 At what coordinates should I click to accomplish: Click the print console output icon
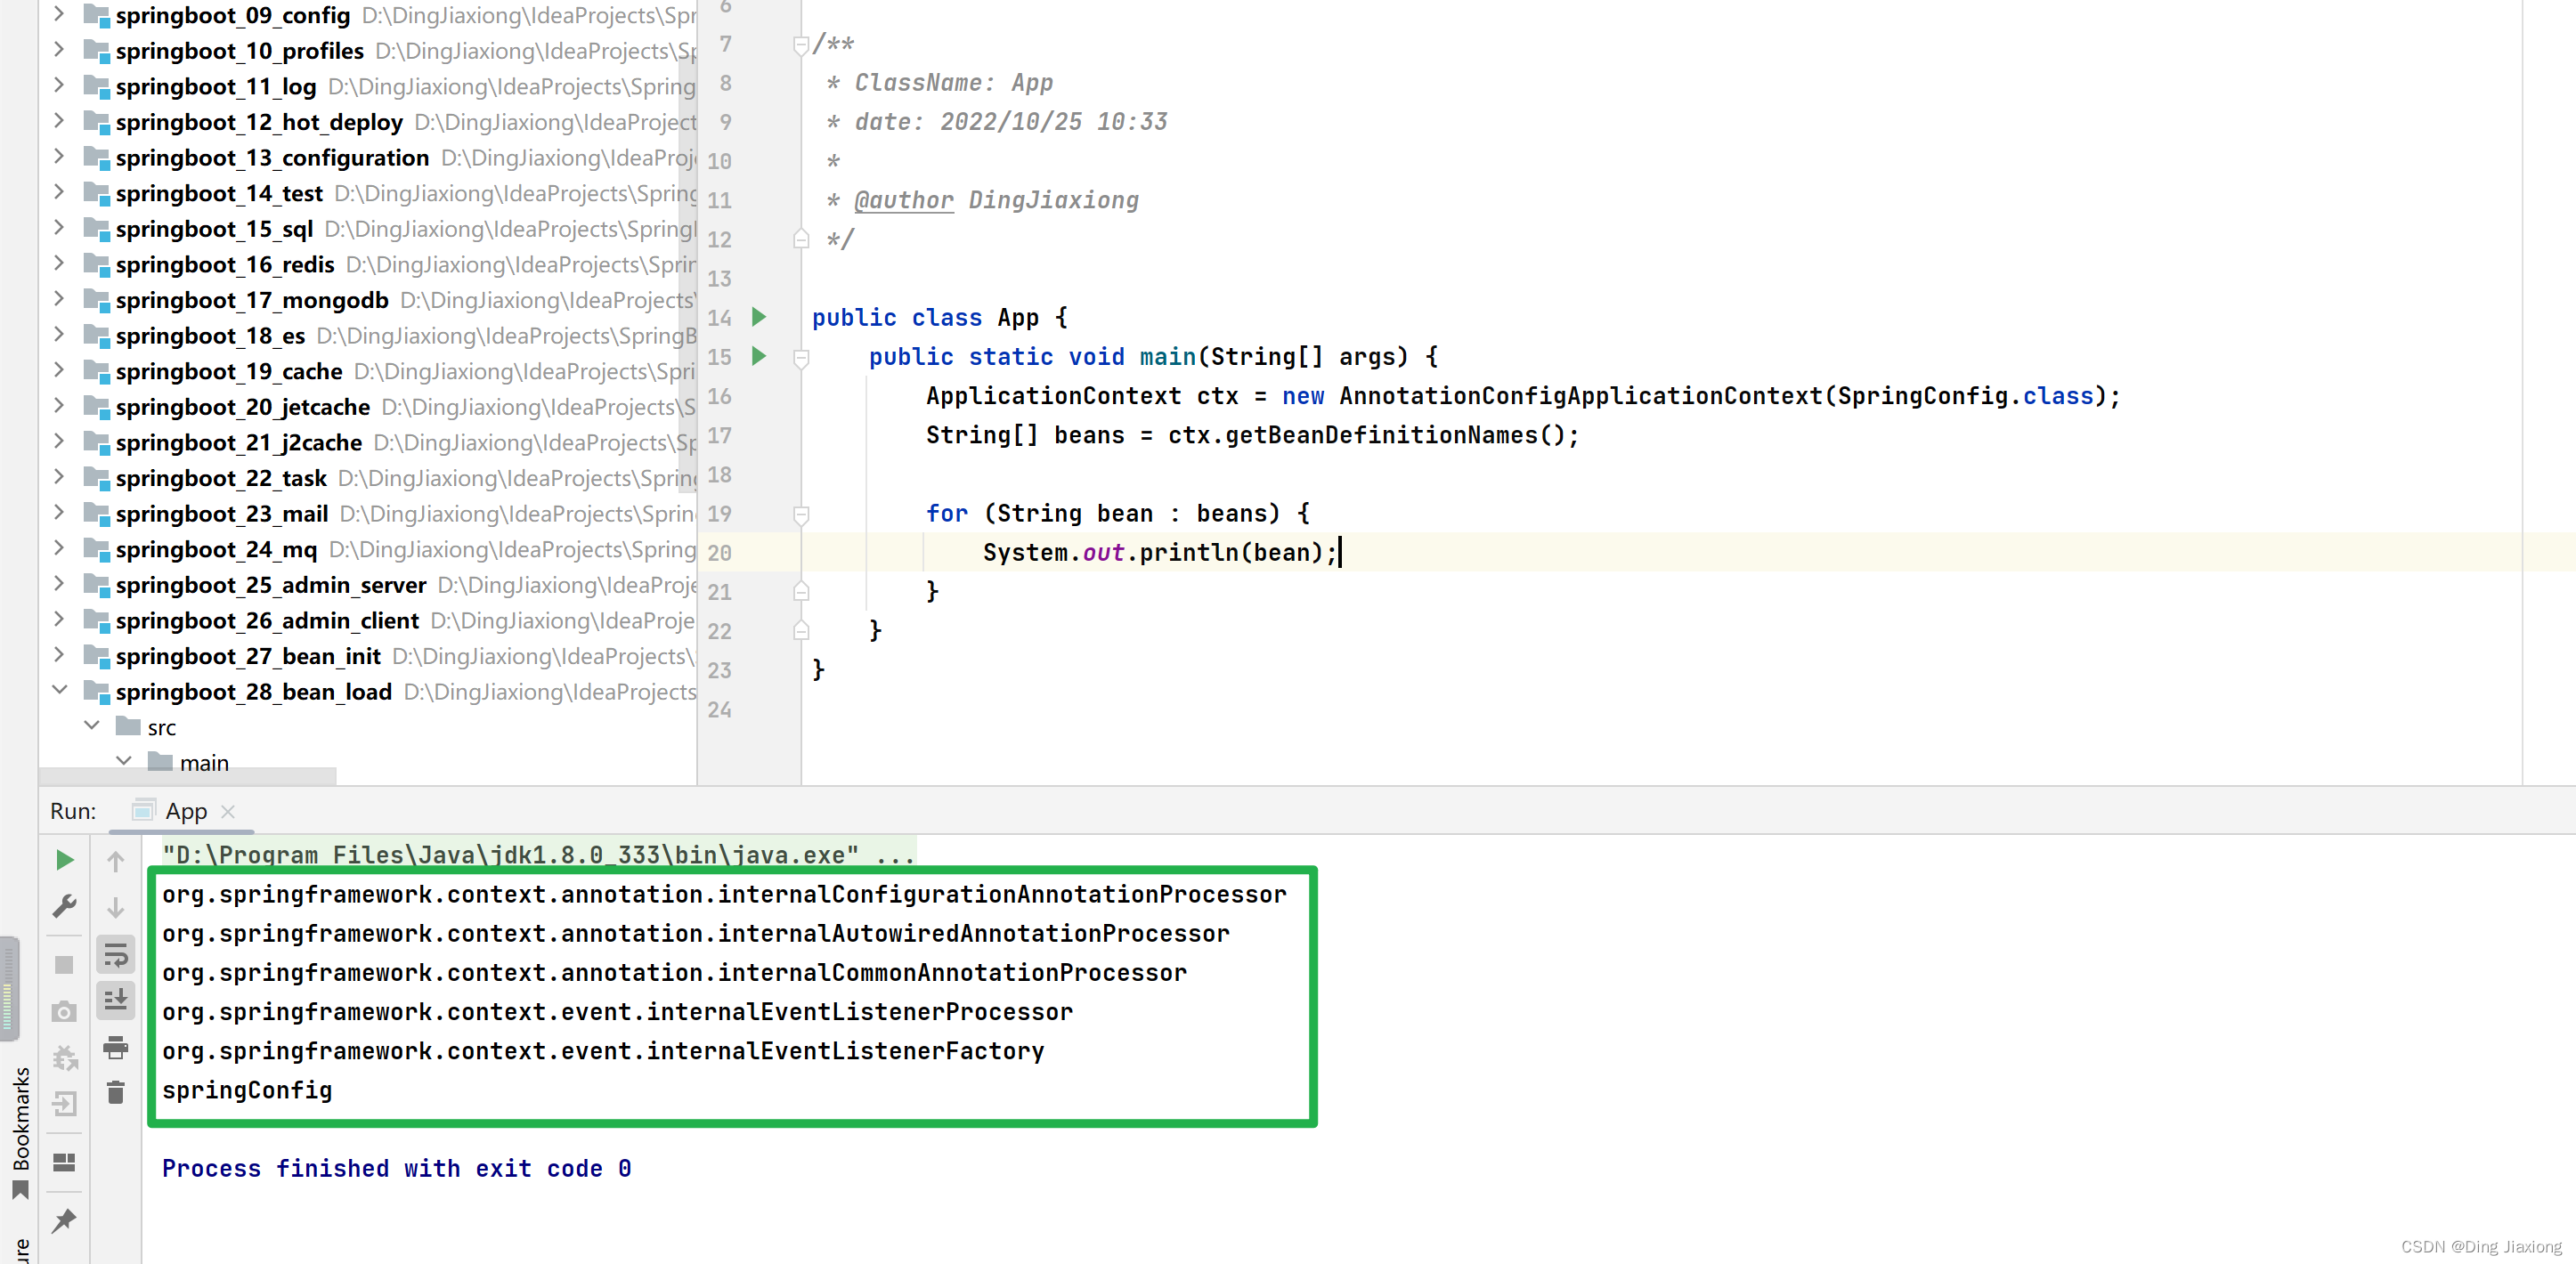(116, 1047)
